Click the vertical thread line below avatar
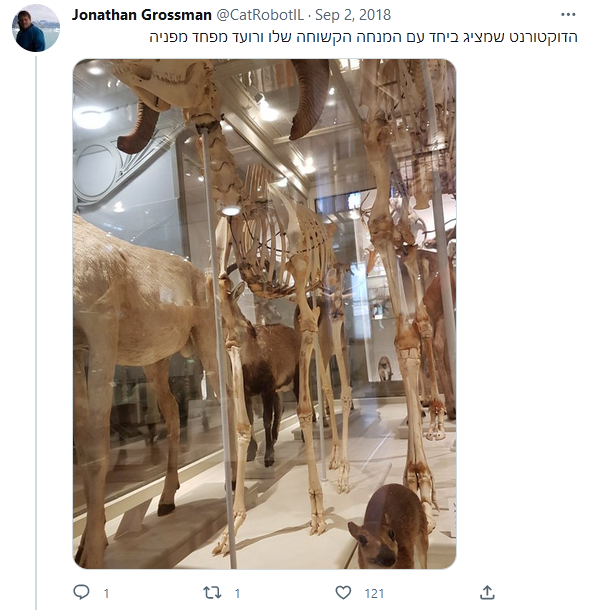The width and height of the screenshot is (591, 610). (x=36, y=333)
